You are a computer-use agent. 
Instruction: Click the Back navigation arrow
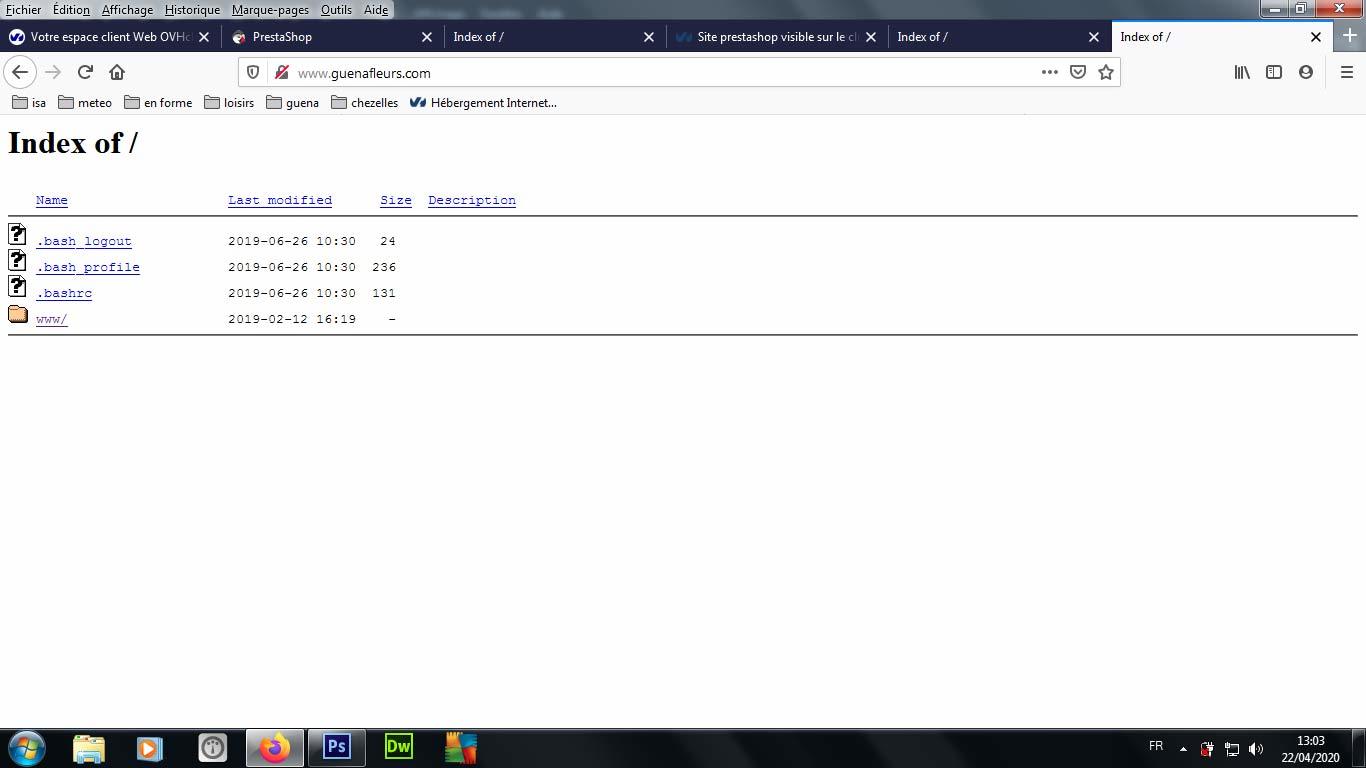pos(20,72)
